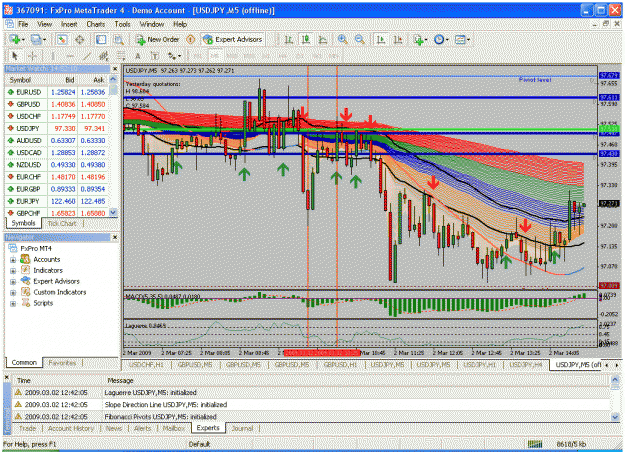Expand the Accounts tree node

click(x=13, y=260)
